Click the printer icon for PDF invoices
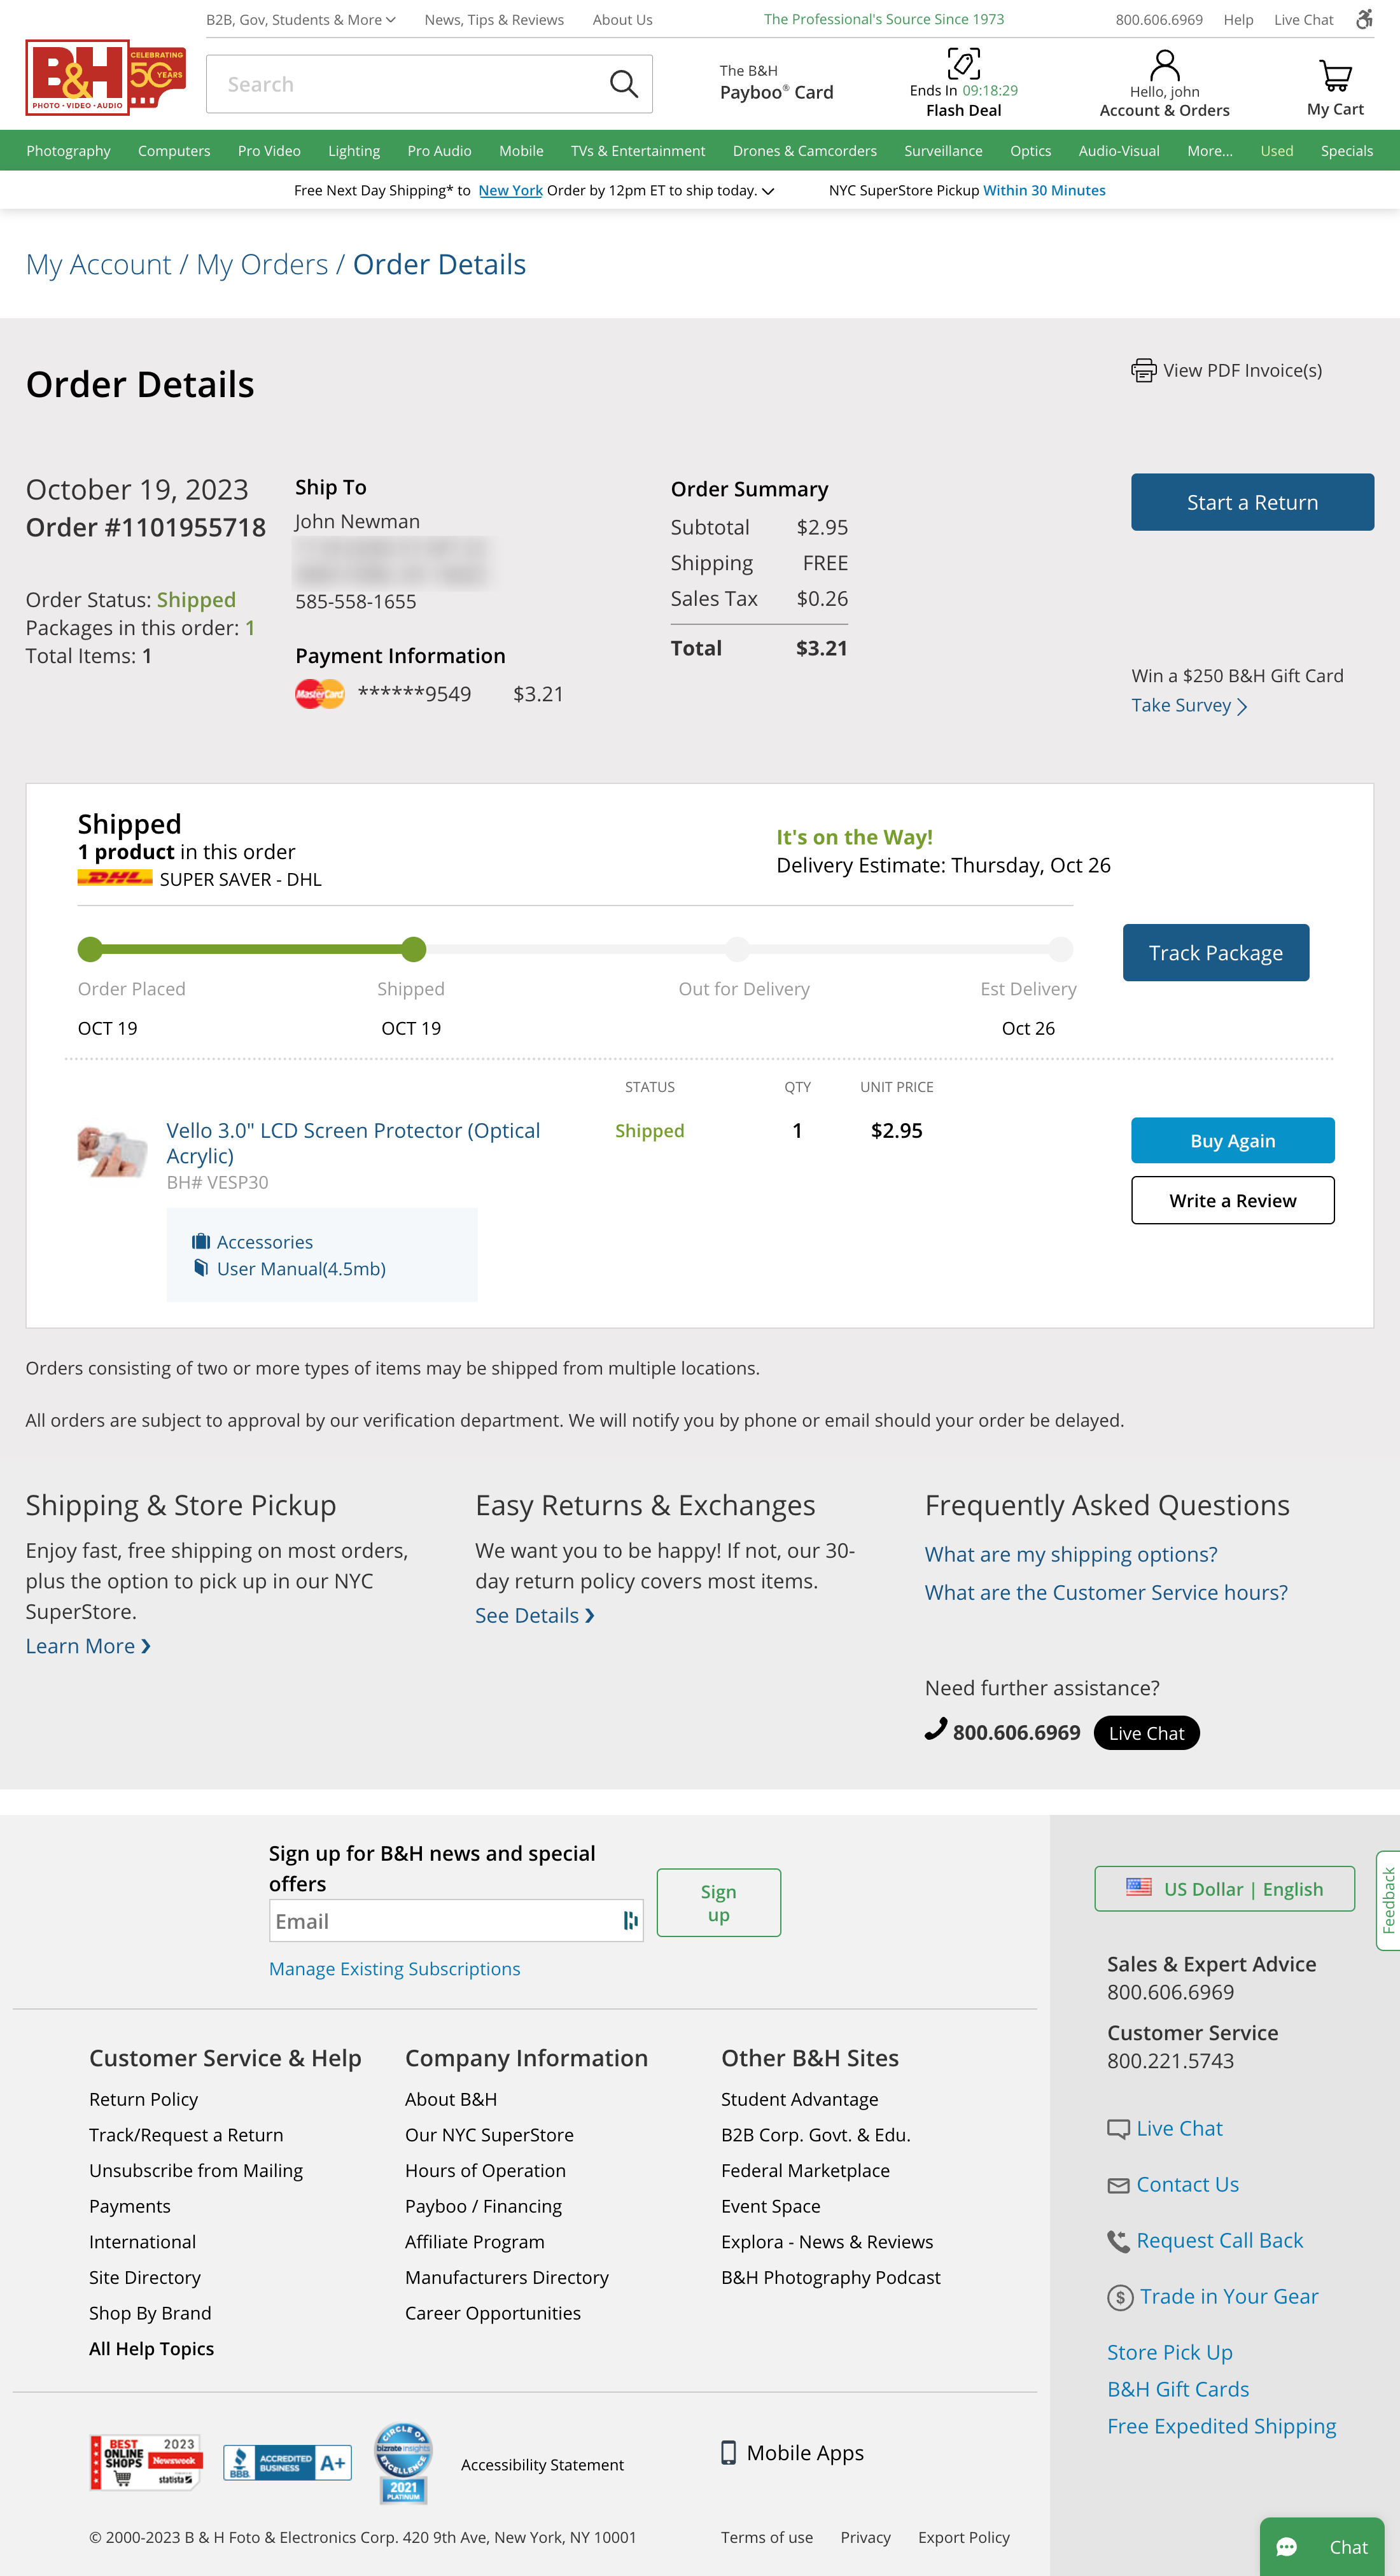The image size is (1400, 2576). pyautogui.click(x=1143, y=371)
